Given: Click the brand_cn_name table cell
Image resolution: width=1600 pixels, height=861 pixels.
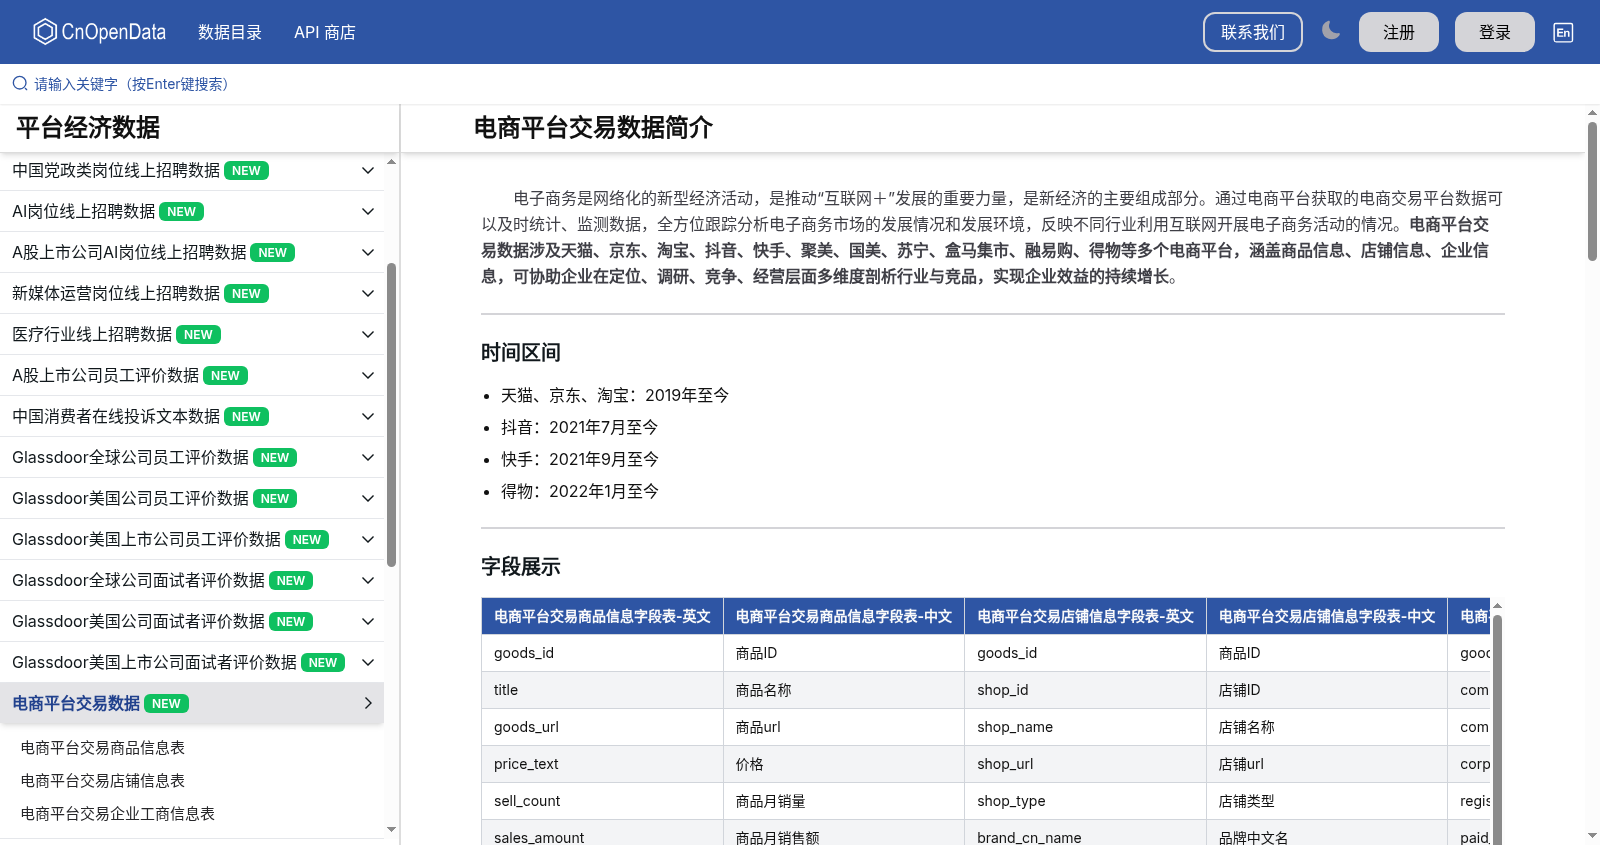Looking at the screenshot, I should tap(1086, 835).
